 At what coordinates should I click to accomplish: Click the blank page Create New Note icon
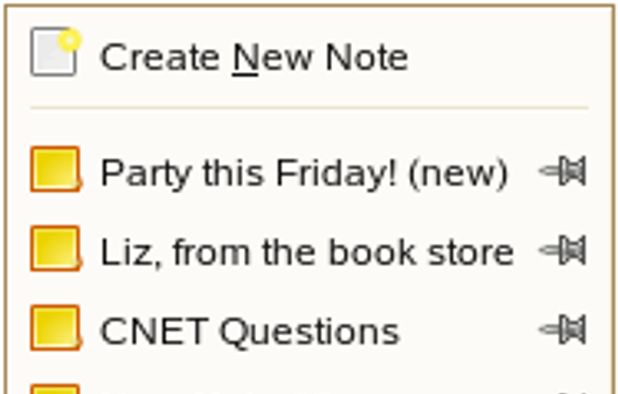tap(56, 52)
